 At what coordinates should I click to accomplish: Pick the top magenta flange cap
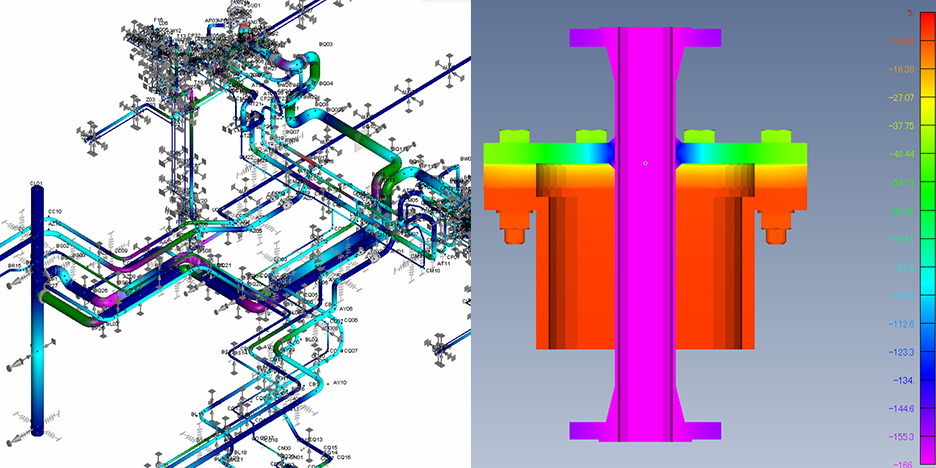[645, 37]
